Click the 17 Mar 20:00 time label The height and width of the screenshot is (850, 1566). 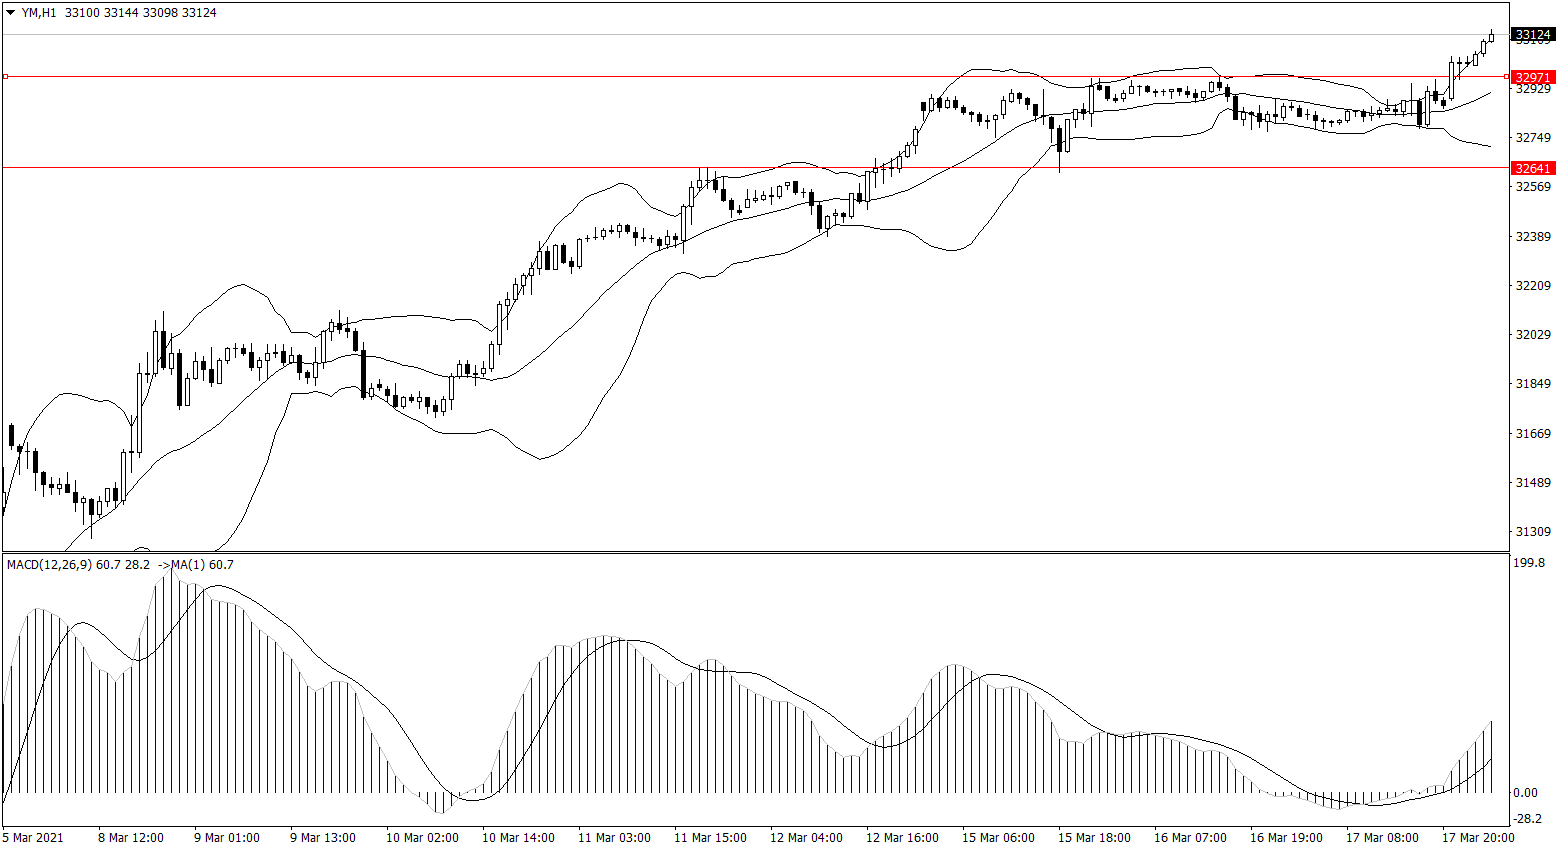pos(1478,838)
